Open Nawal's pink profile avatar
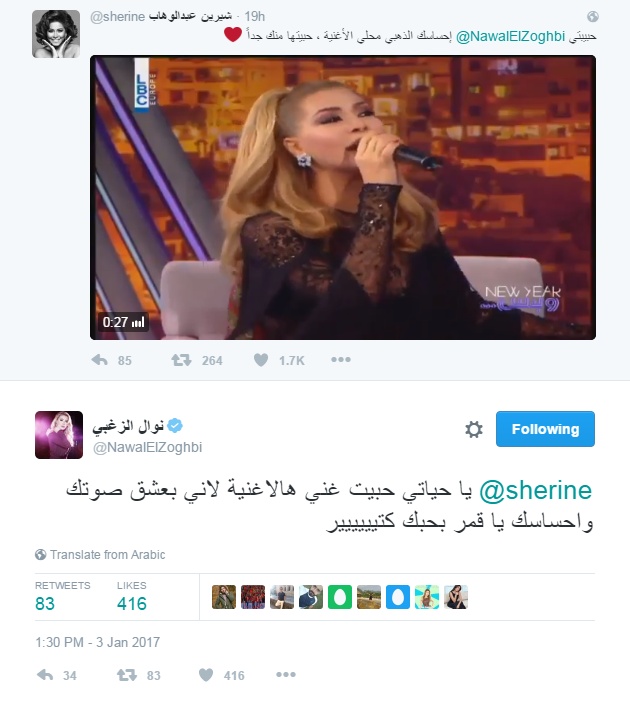The width and height of the screenshot is (630, 702). [59, 435]
